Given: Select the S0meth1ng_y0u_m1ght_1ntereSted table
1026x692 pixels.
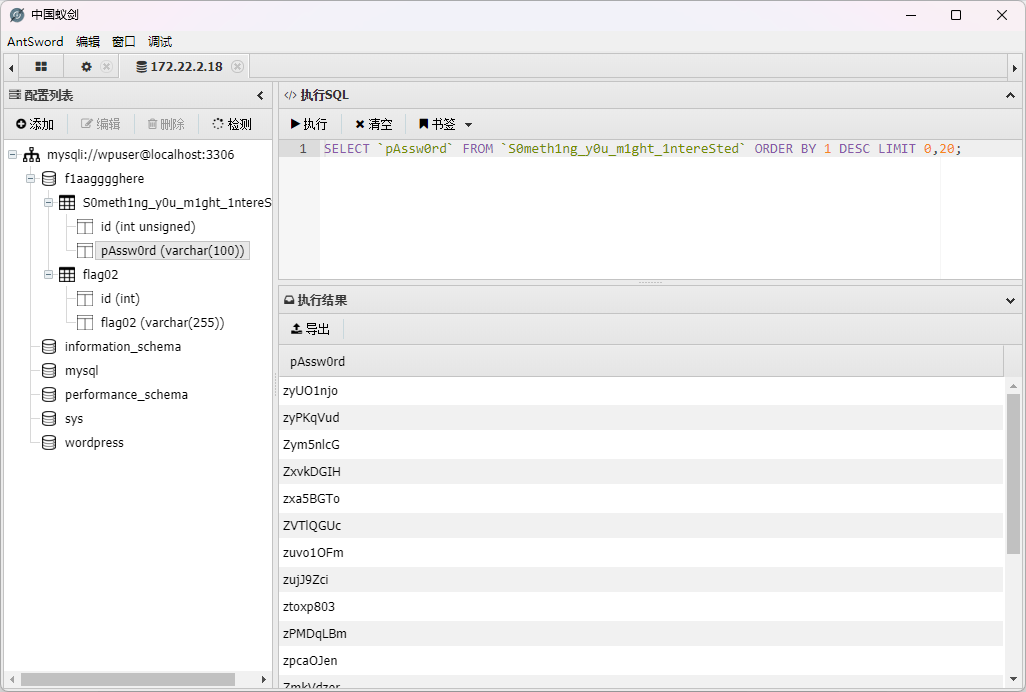Looking at the screenshot, I should 177,203.
